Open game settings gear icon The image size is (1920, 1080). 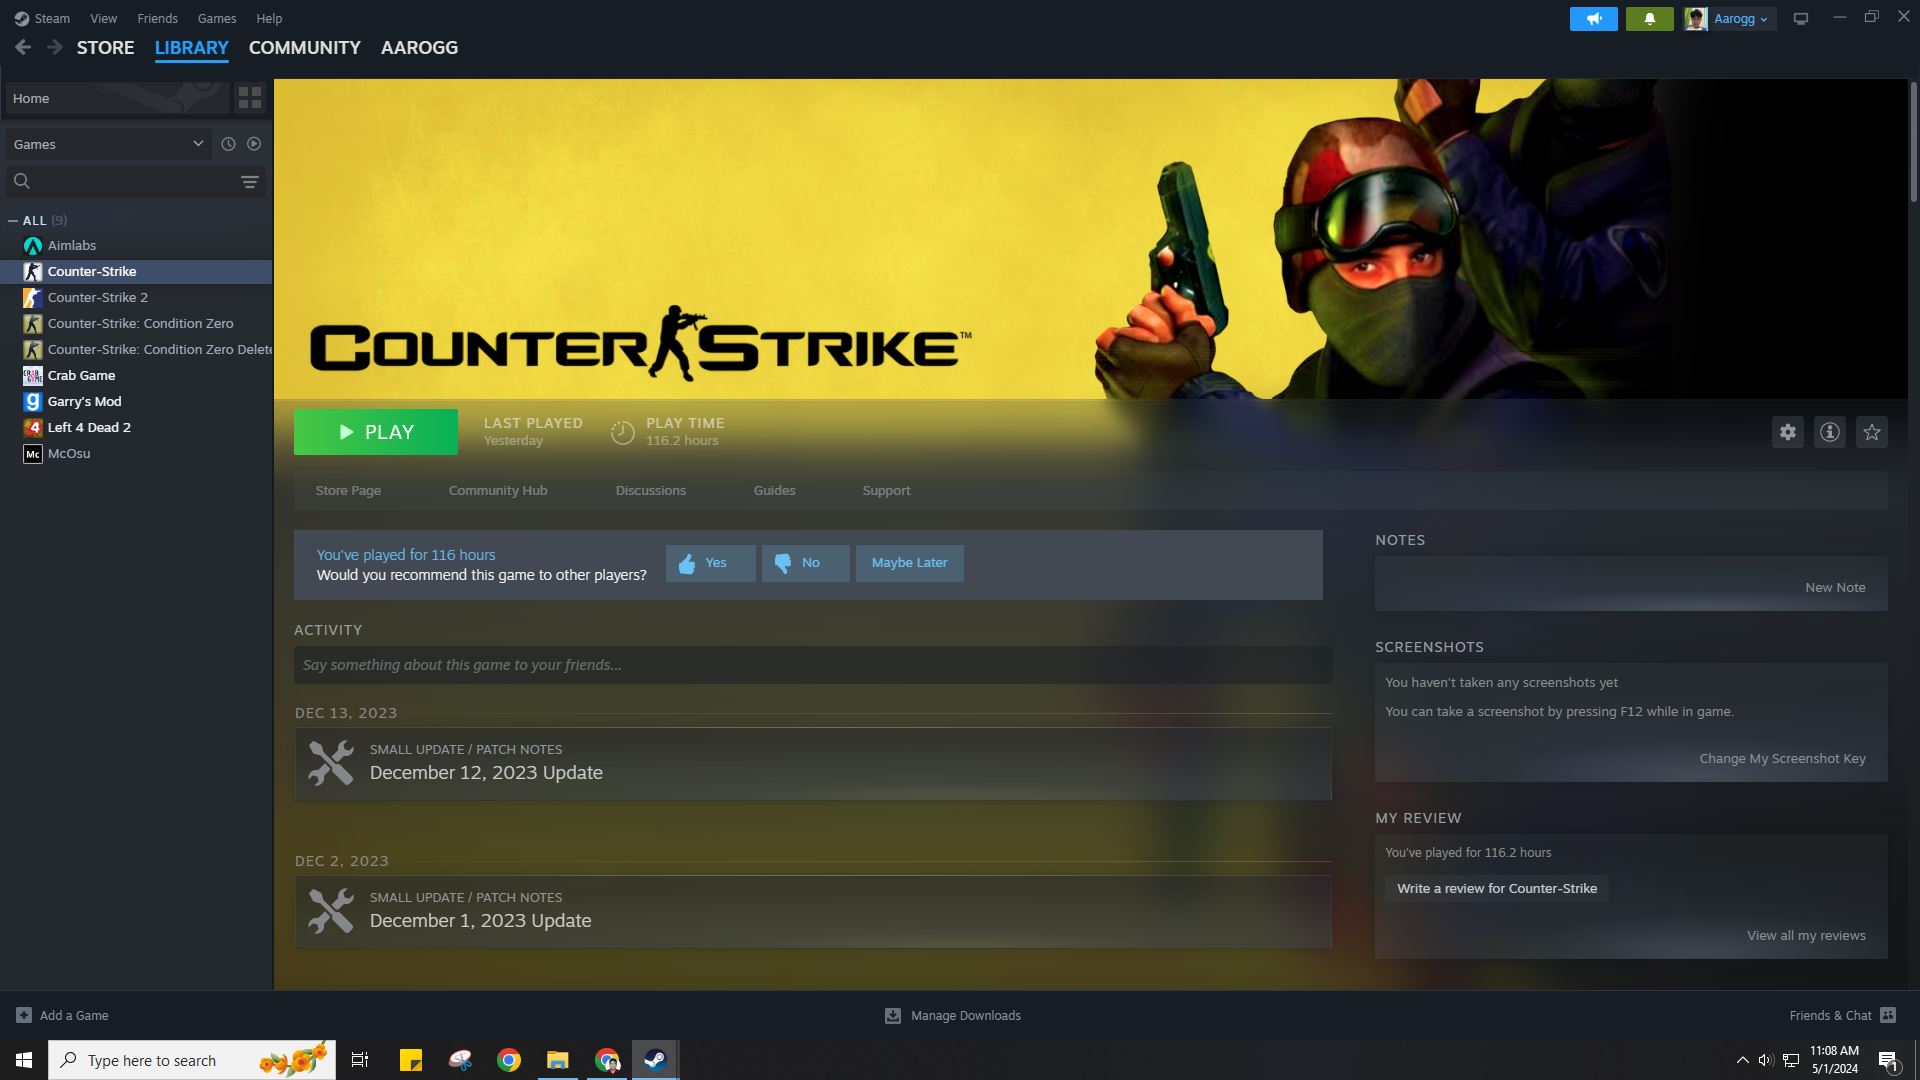click(x=1787, y=432)
